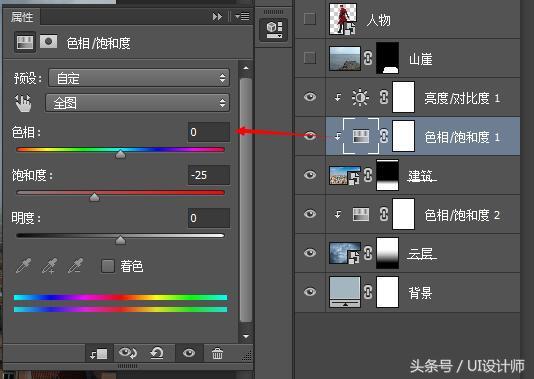Click the brightness sun icon on 亮度/对比度 1
534x379 pixels.
coord(360,97)
